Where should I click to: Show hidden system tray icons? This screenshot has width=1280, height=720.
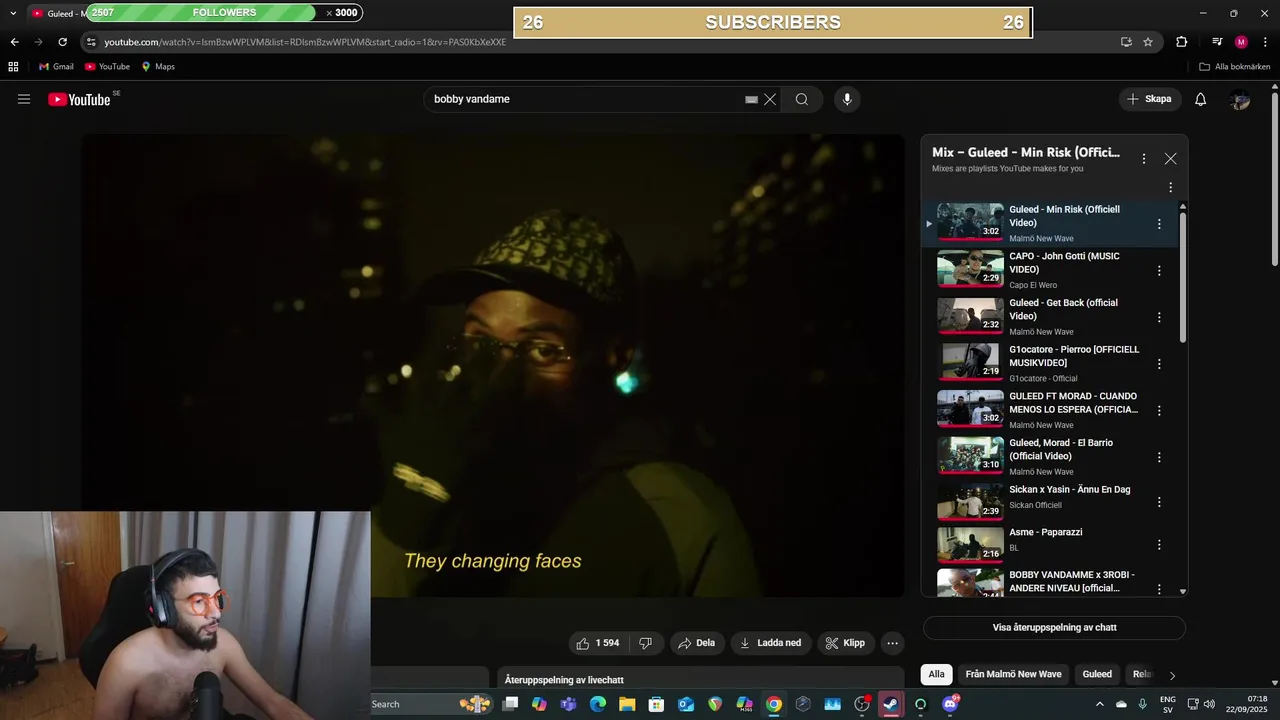[1100, 704]
